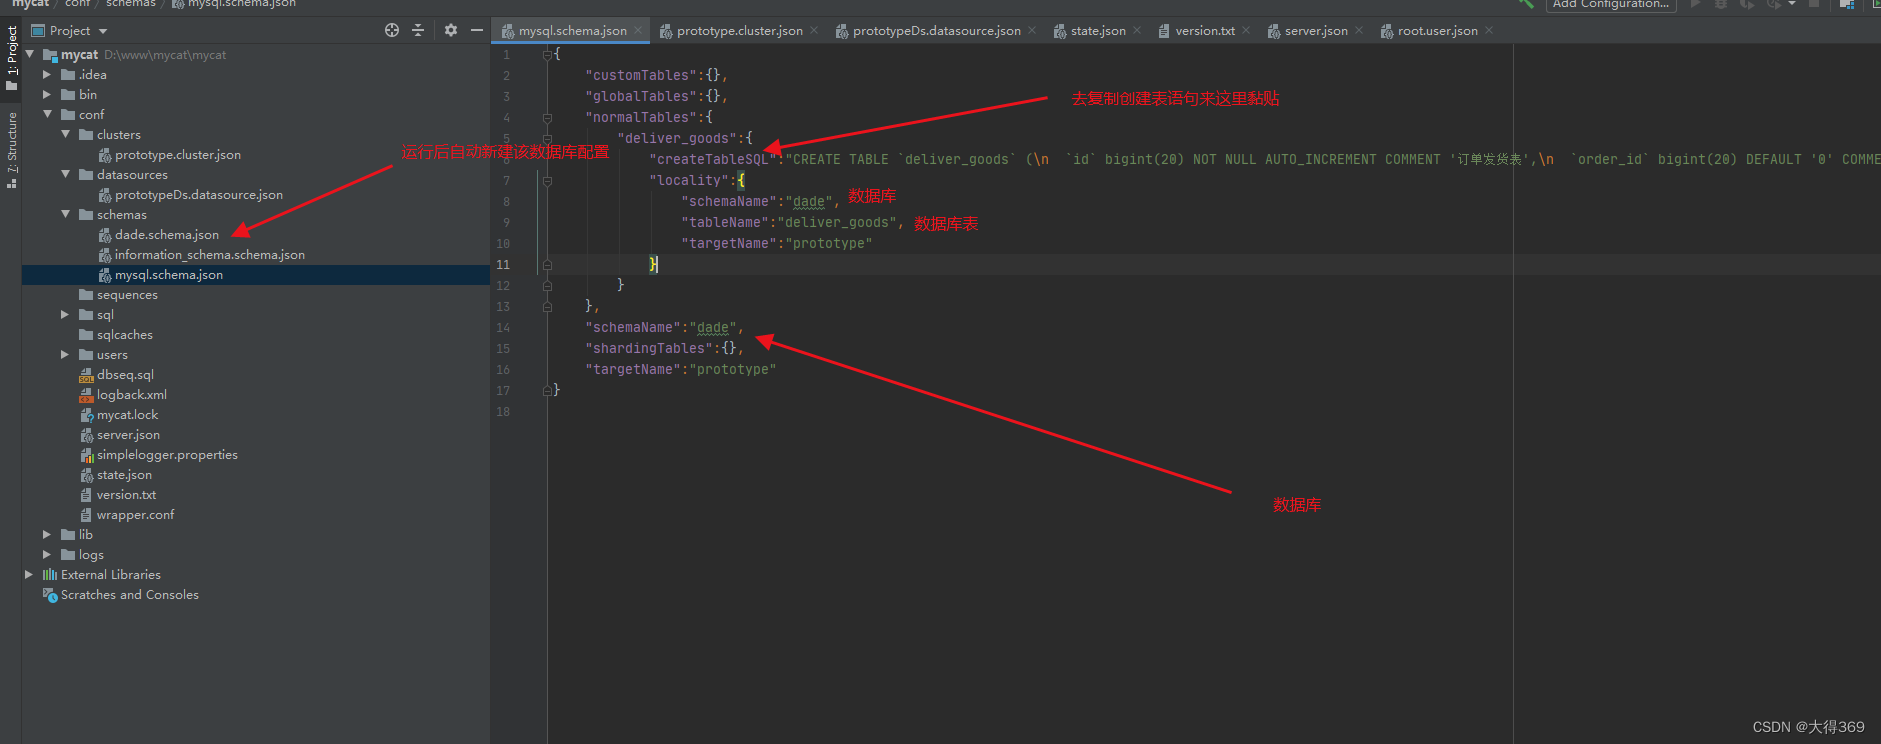Collapse the clusters folder
The height and width of the screenshot is (744, 1881).
tap(66, 134)
